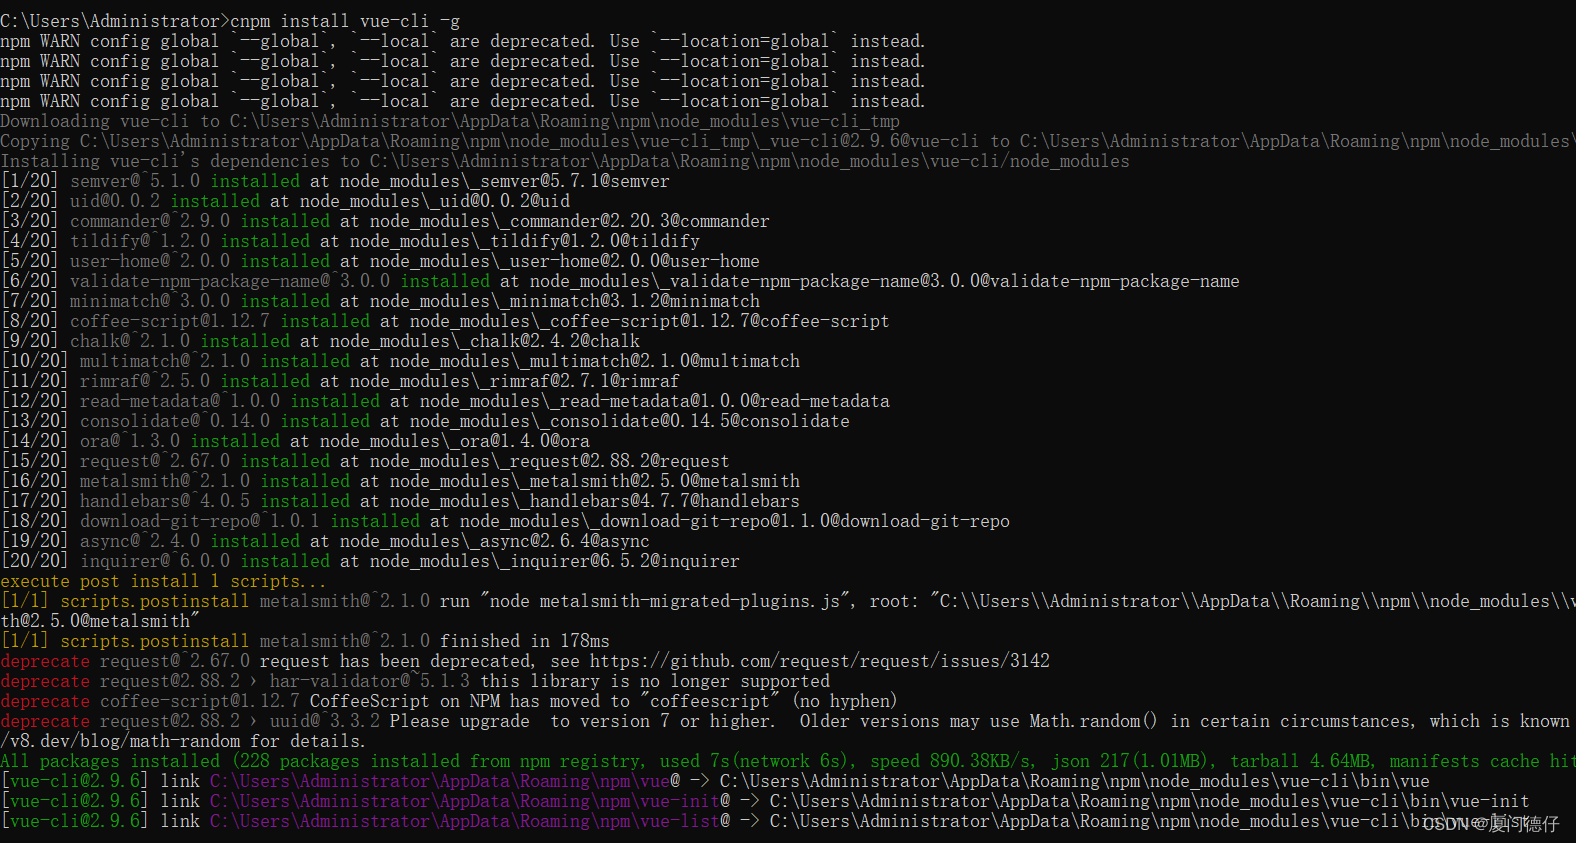Click the link path ending 'npm\vue-list@'

coord(470,821)
